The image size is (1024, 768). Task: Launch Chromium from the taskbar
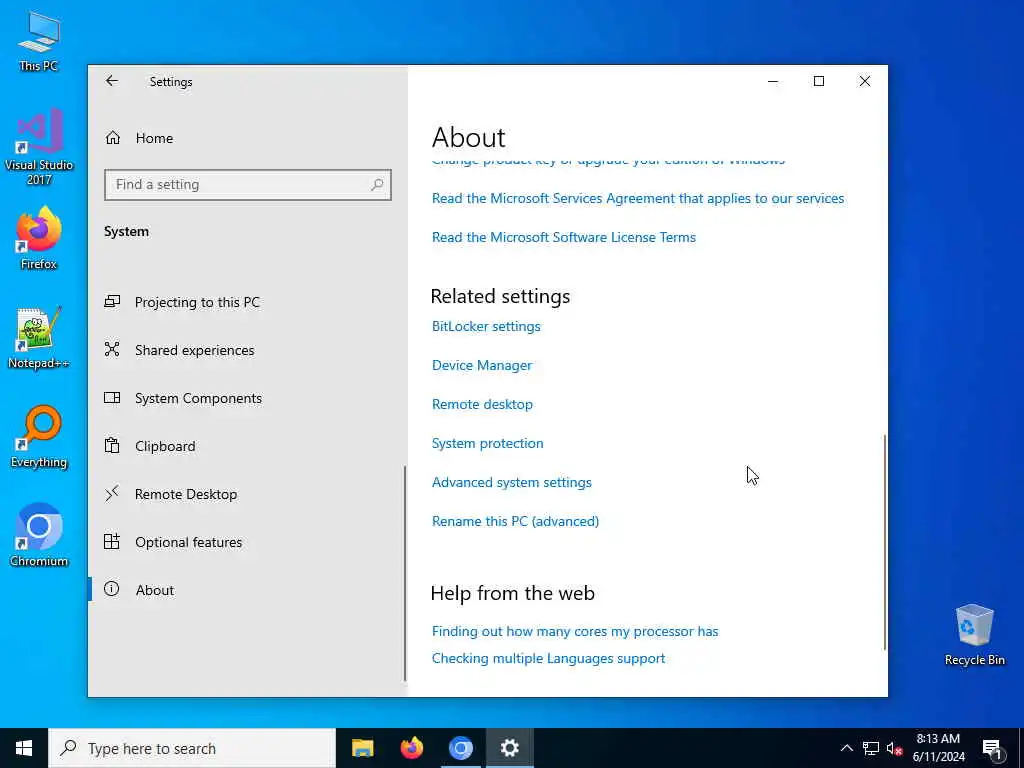(x=460, y=748)
